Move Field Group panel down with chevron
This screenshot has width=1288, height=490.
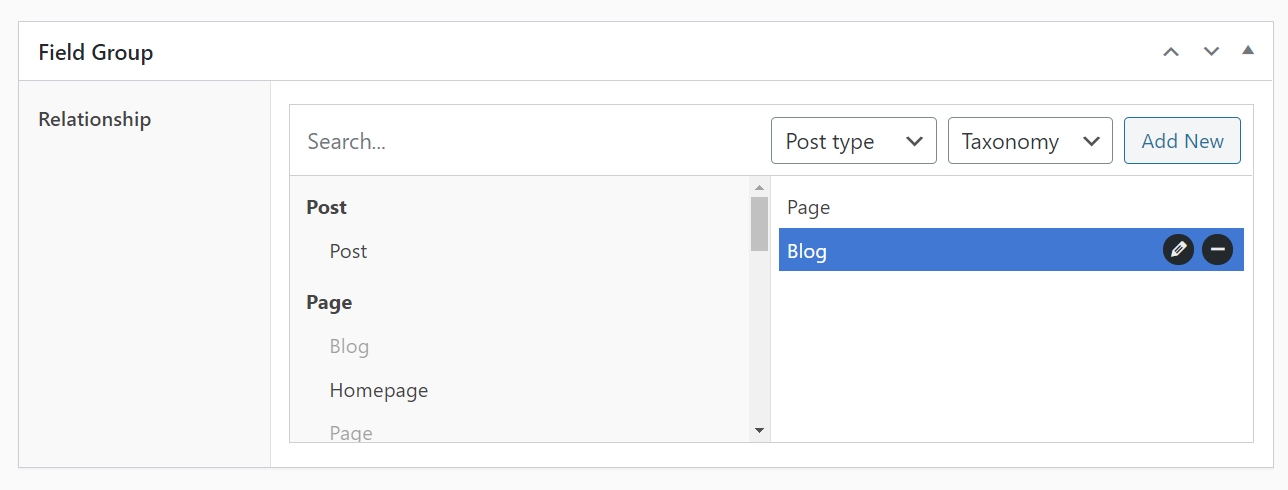coord(1211,51)
